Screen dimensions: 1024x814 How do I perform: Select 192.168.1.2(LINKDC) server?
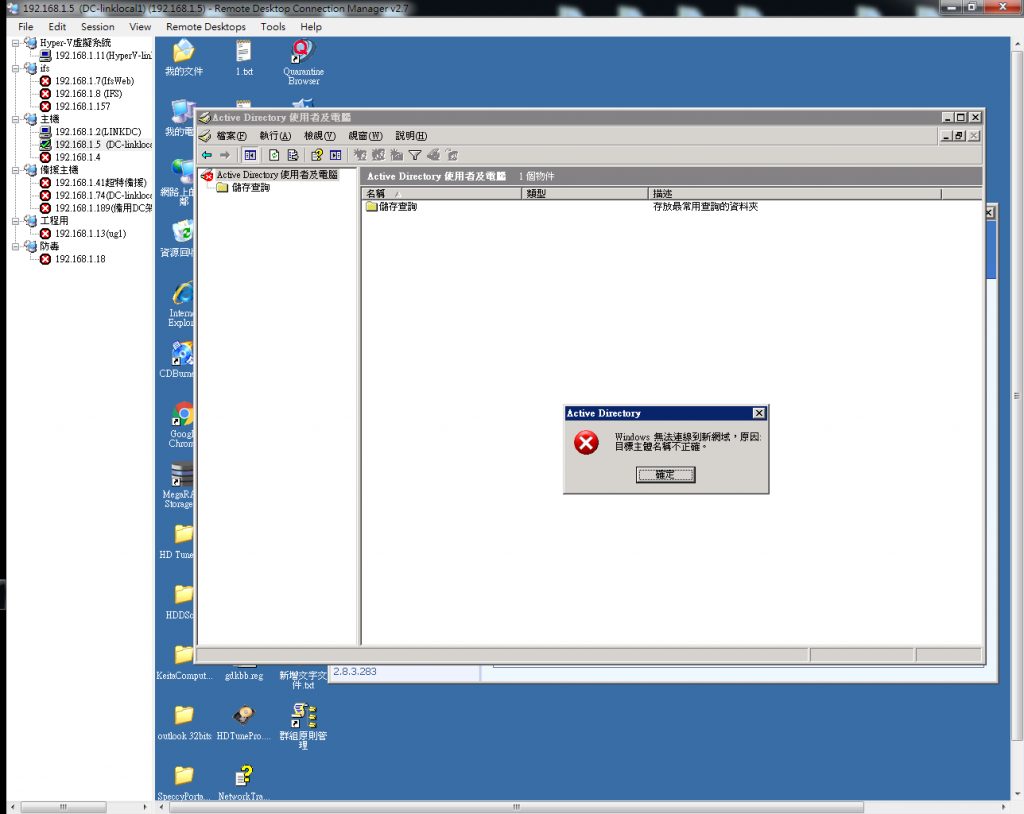pos(98,132)
